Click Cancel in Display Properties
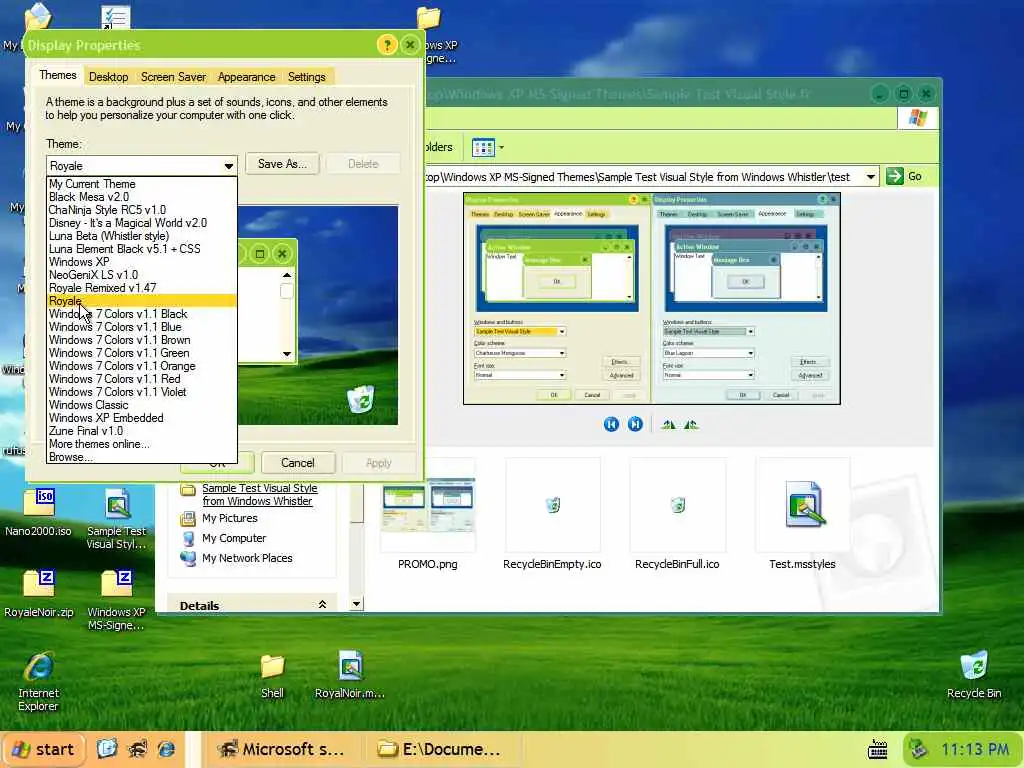The image size is (1024, 768). click(298, 463)
